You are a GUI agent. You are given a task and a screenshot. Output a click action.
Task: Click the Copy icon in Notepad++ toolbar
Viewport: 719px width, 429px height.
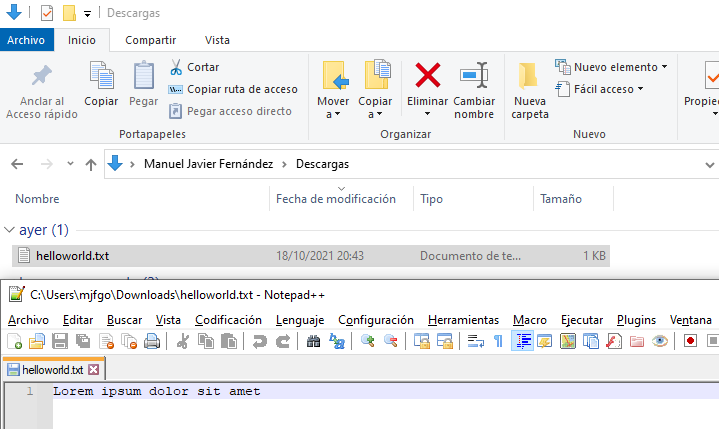205,341
